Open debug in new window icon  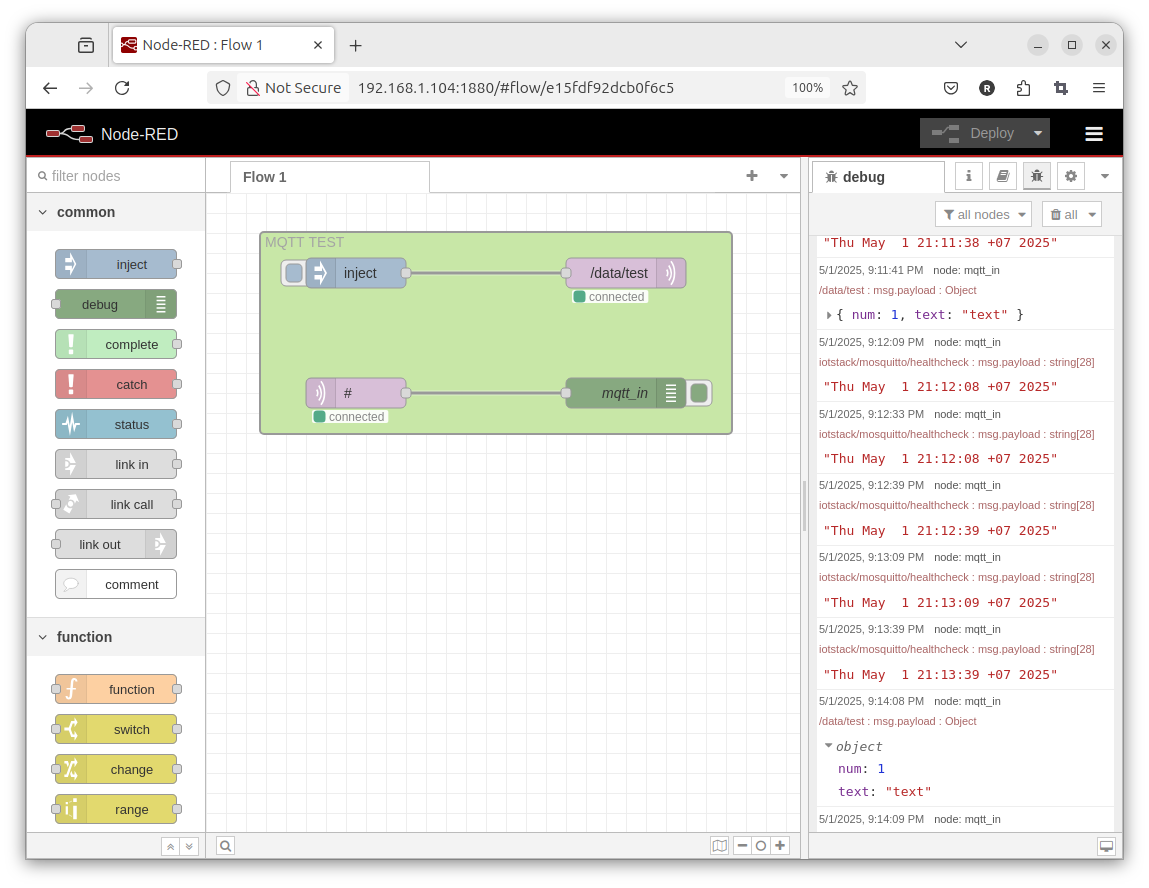[1106, 846]
